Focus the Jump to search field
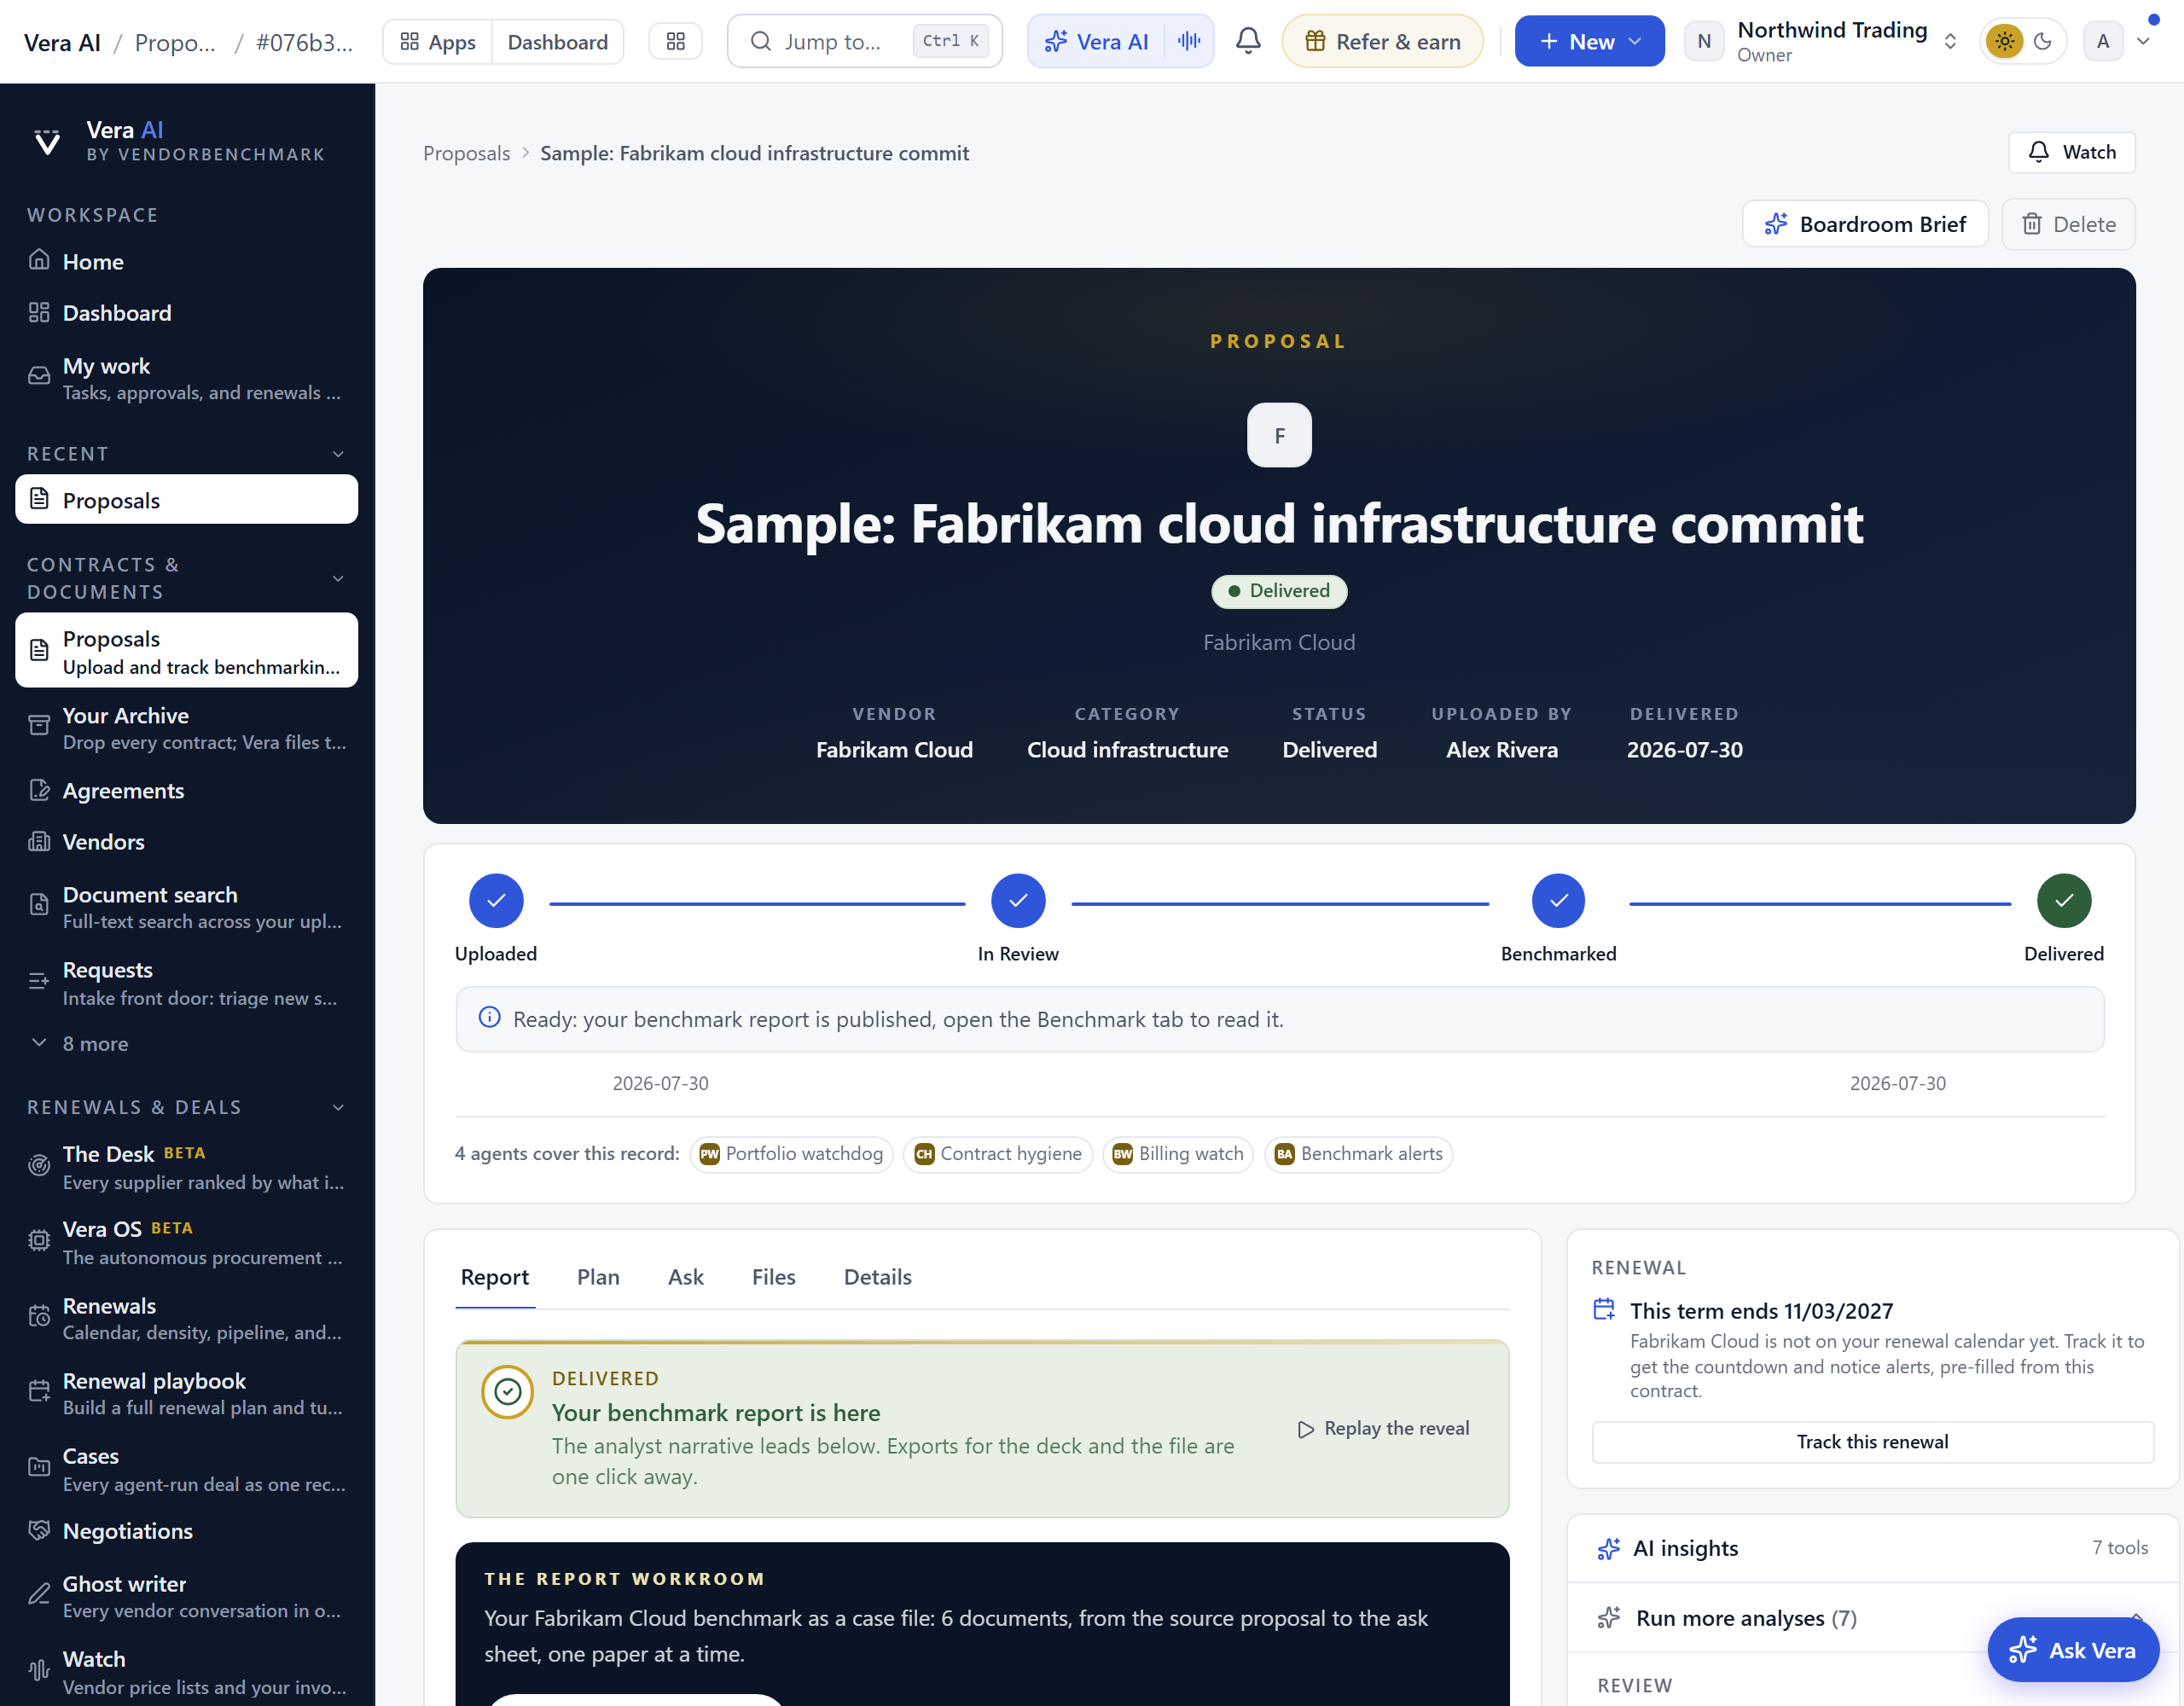 click(x=864, y=41)
